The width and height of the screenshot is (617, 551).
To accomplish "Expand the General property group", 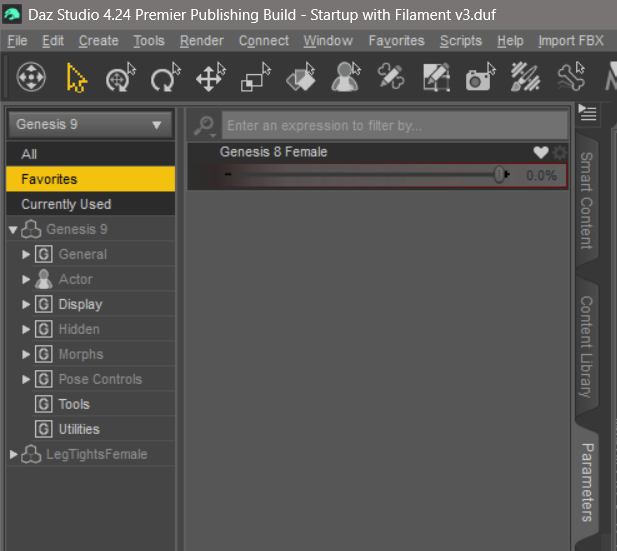I will point(26,254).
